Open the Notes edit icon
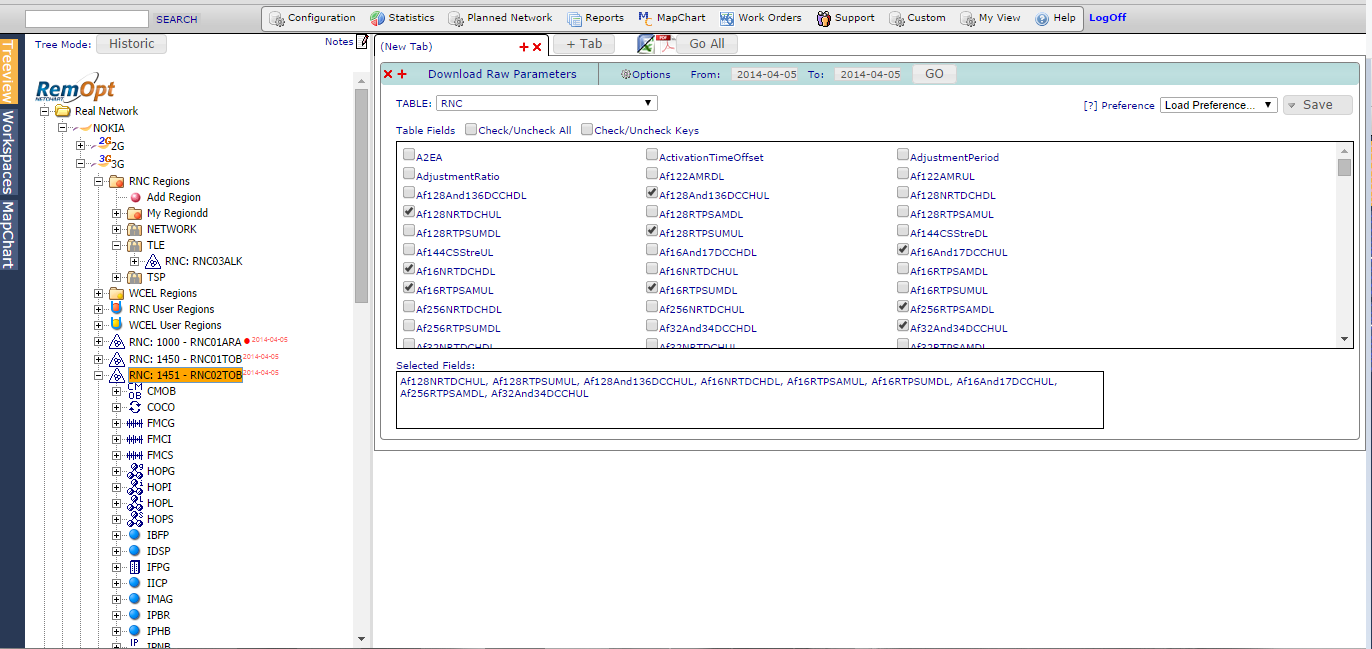The height and width of the screenshot is (649, 1372). (363, 41)
